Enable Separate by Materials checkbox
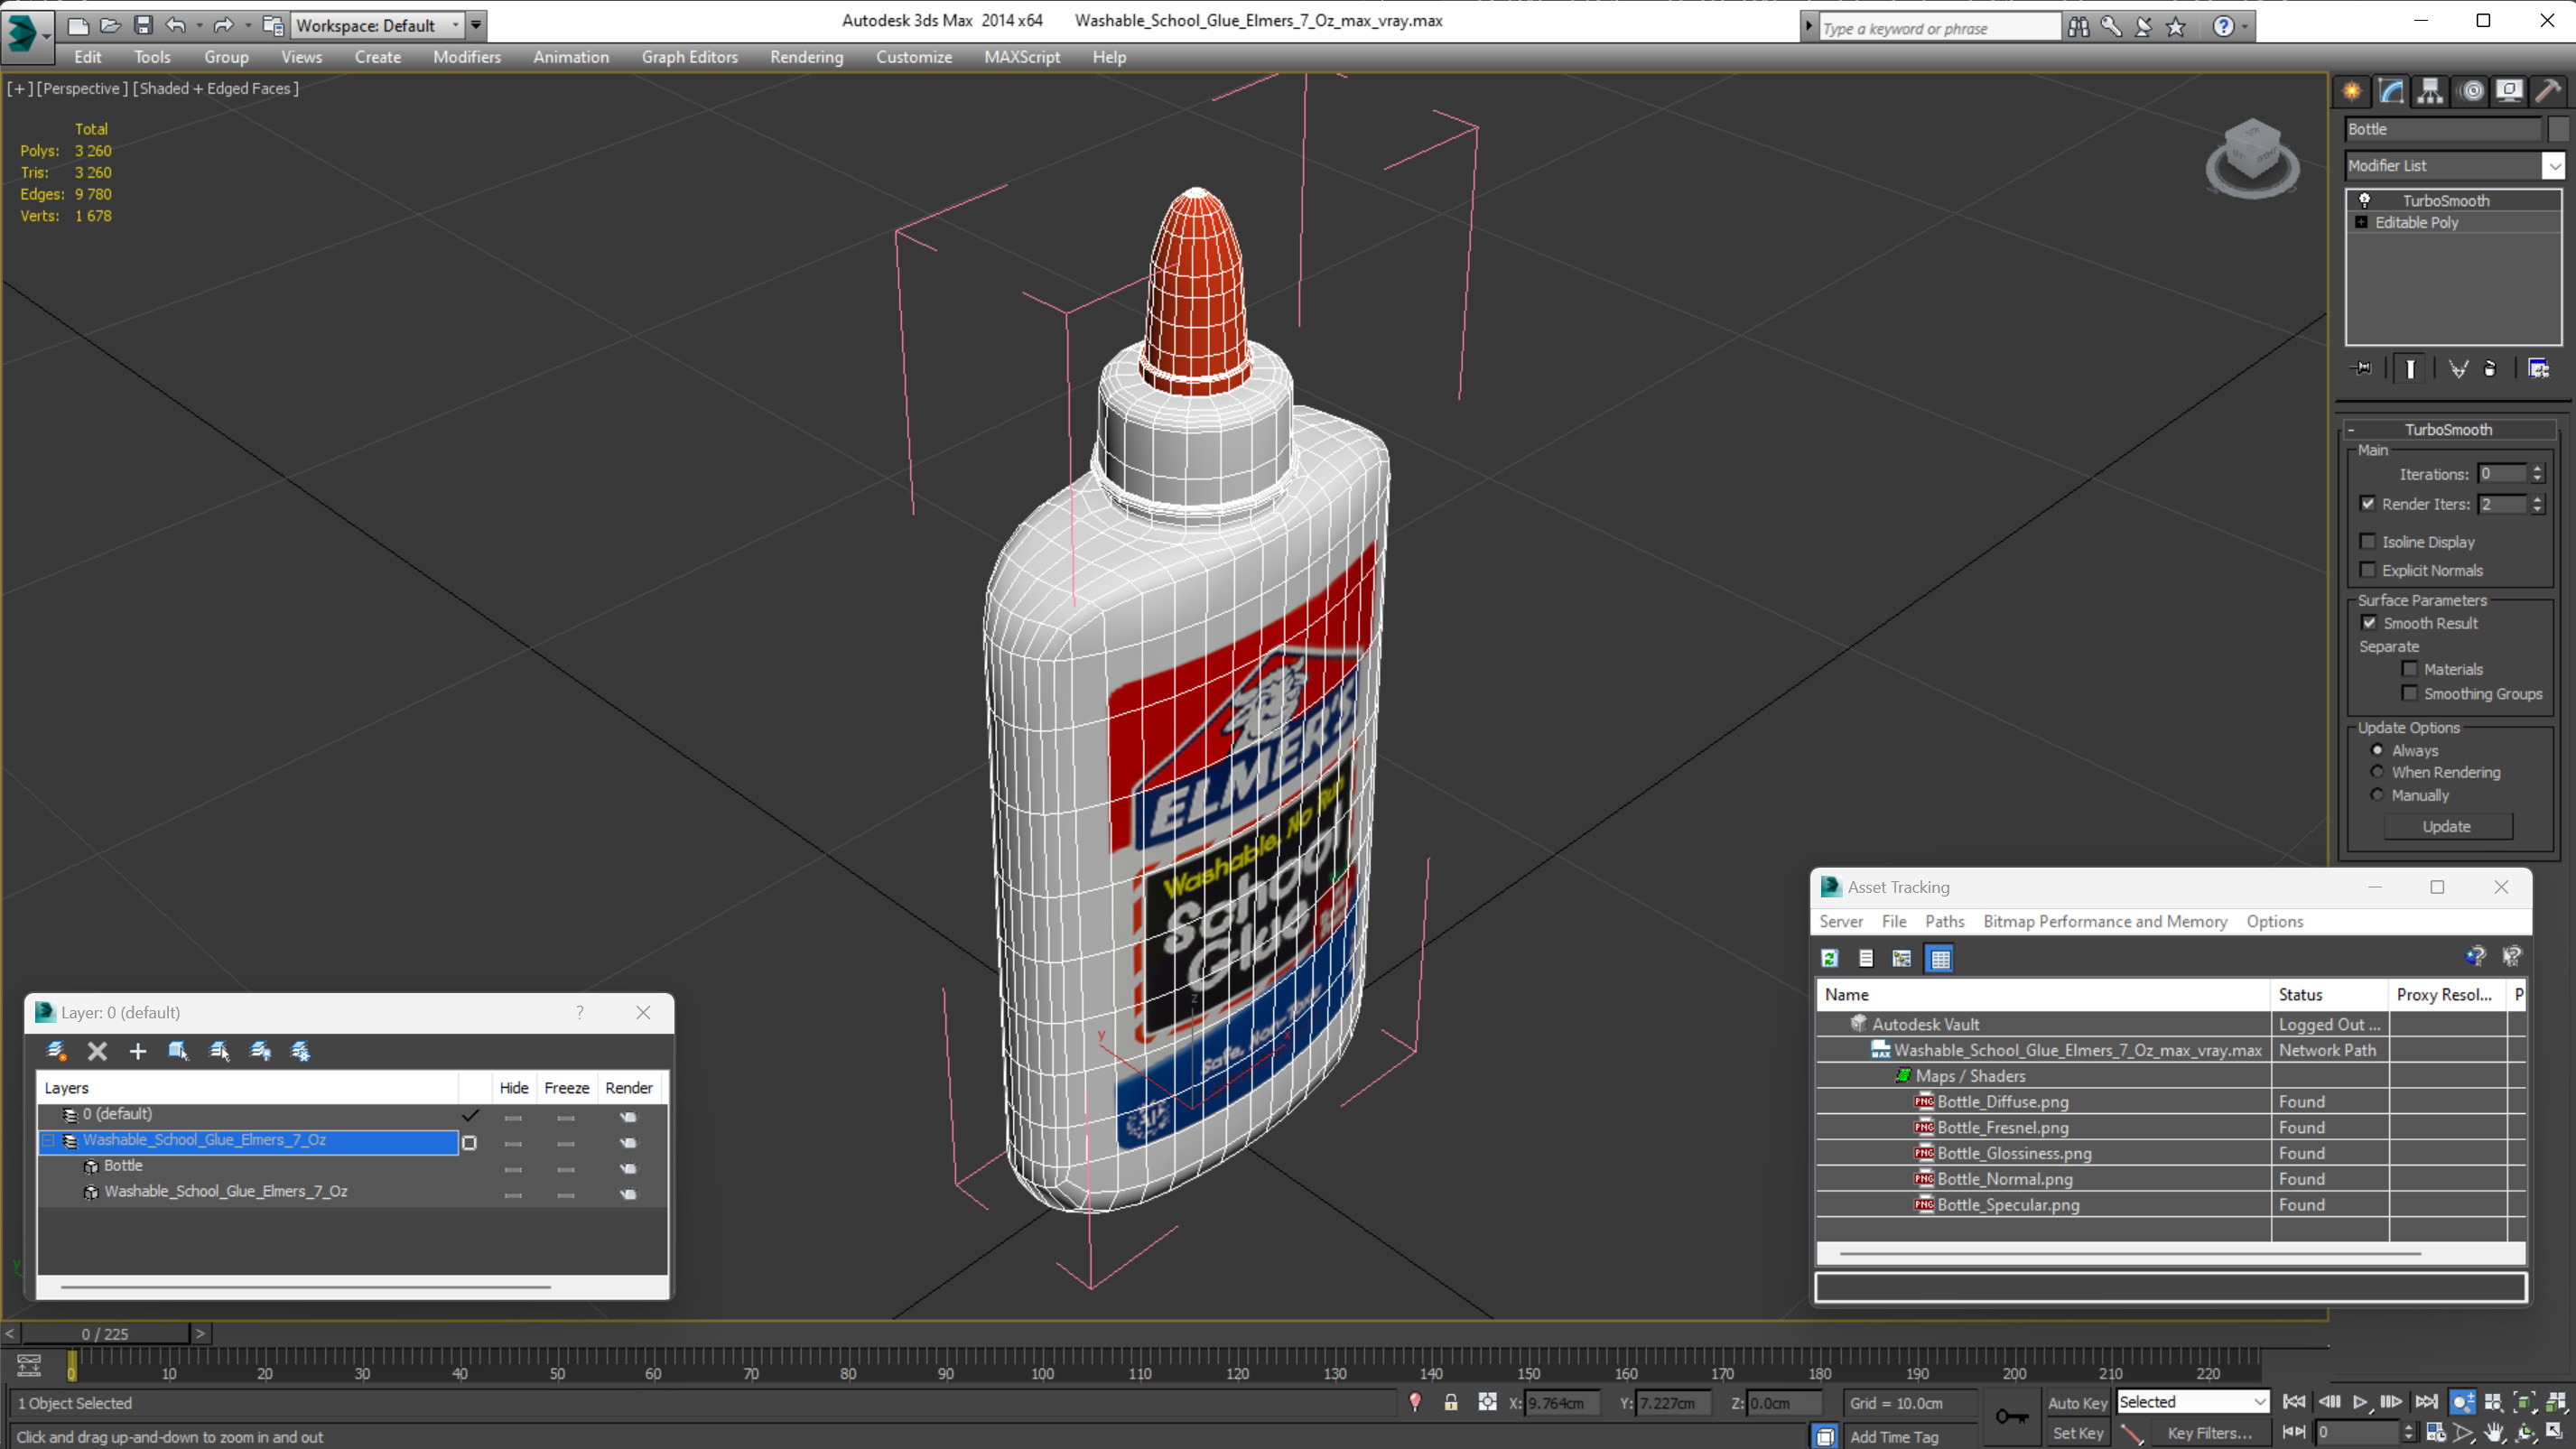 click(2409, 668)
